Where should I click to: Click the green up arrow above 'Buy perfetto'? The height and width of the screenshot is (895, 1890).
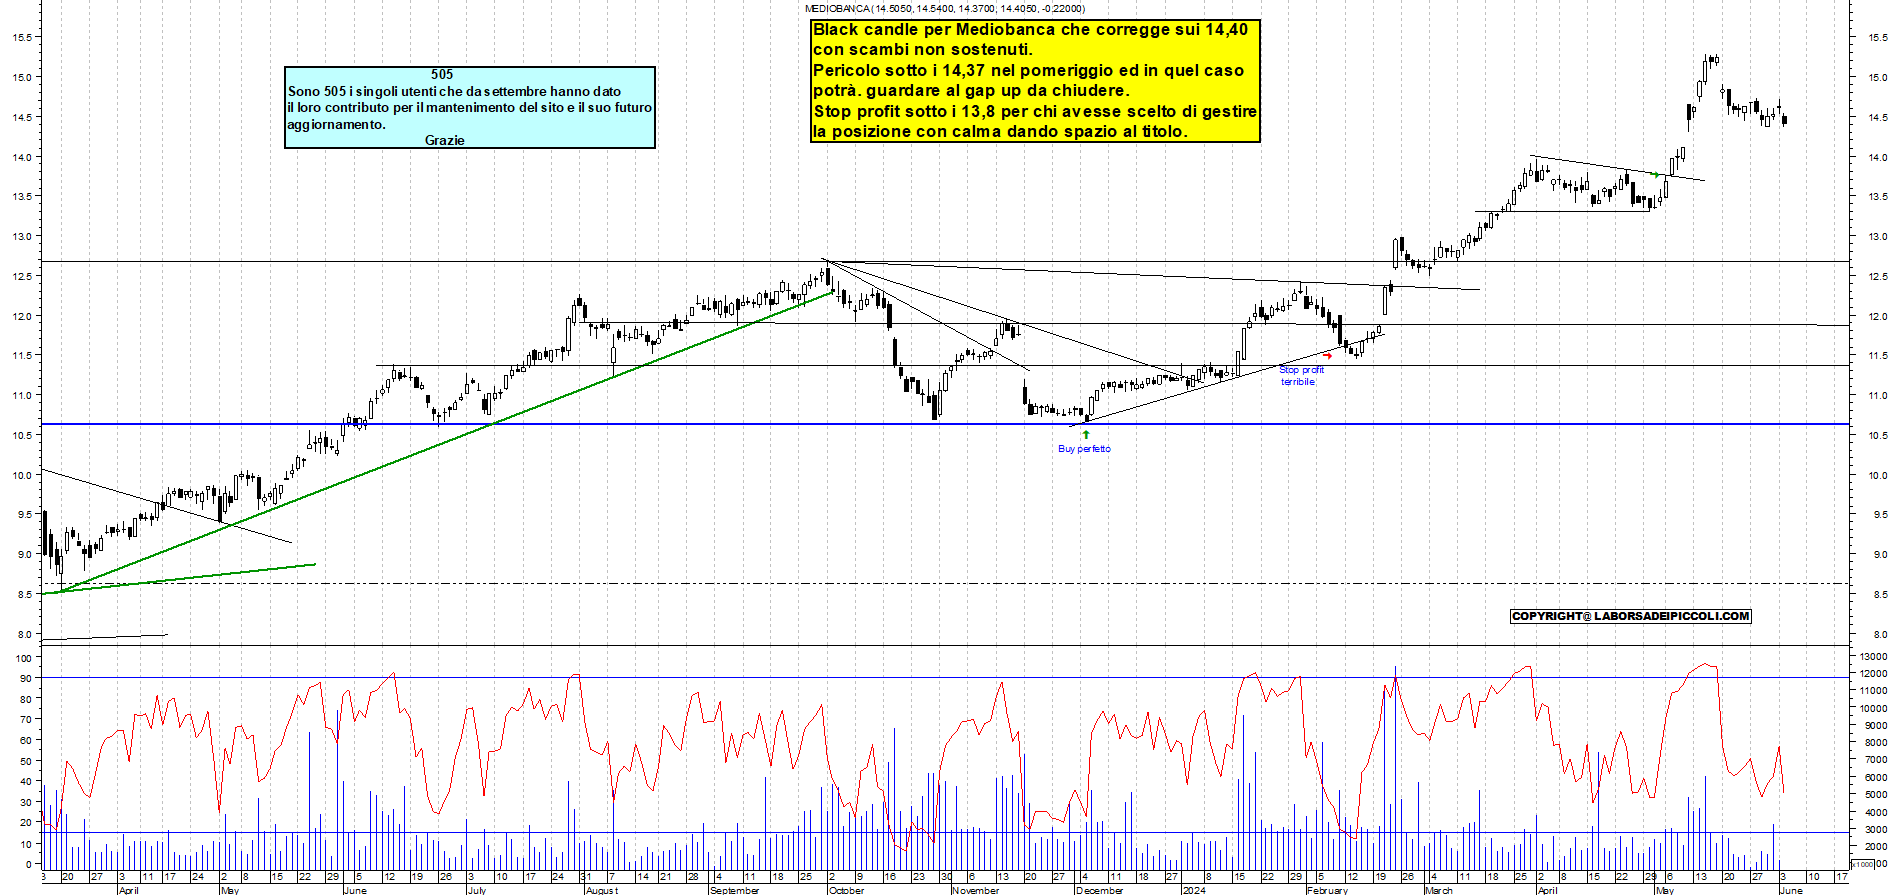1085,435
